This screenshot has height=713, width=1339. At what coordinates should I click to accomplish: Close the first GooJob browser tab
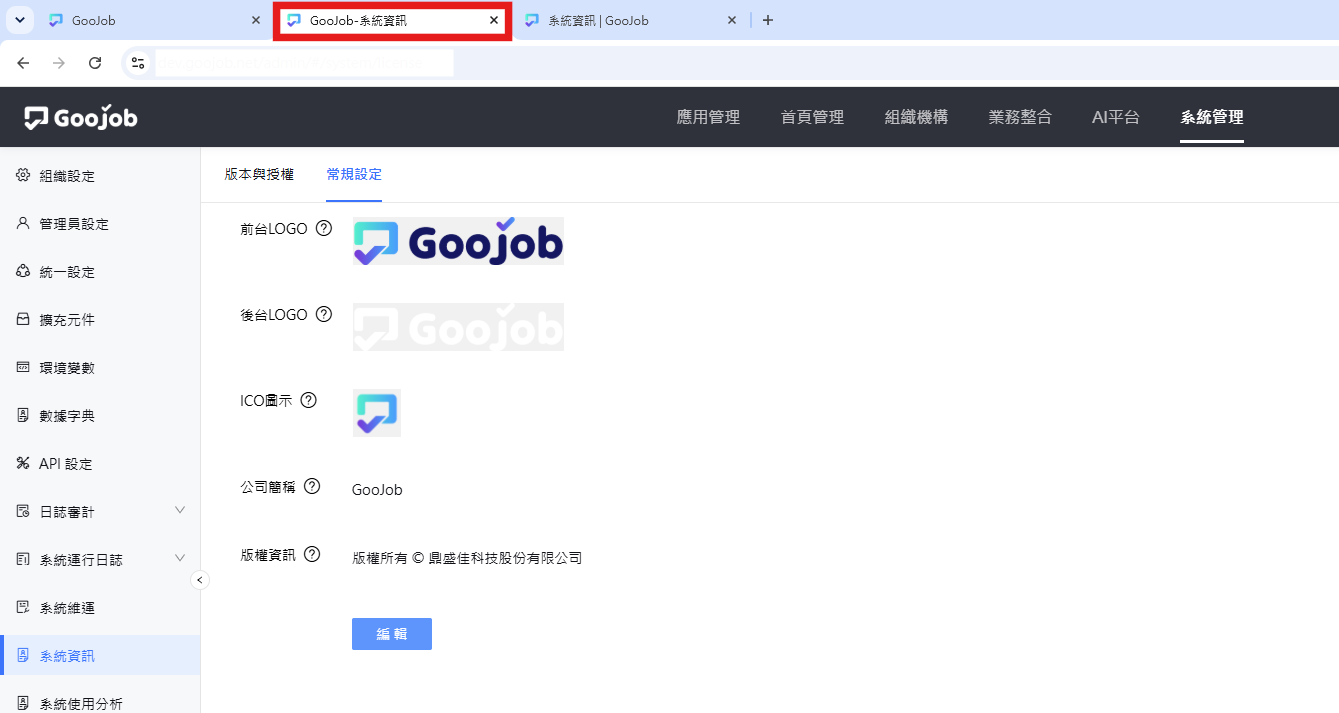click(x=256, y=20)
